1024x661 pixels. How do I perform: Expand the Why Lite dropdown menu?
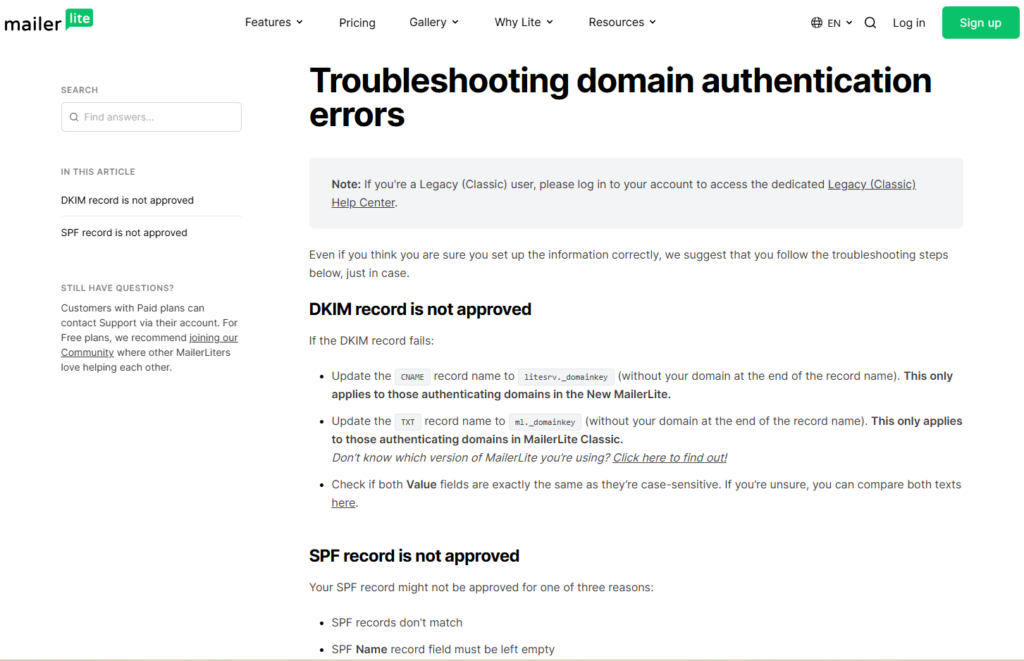click(x=524, y=22)
